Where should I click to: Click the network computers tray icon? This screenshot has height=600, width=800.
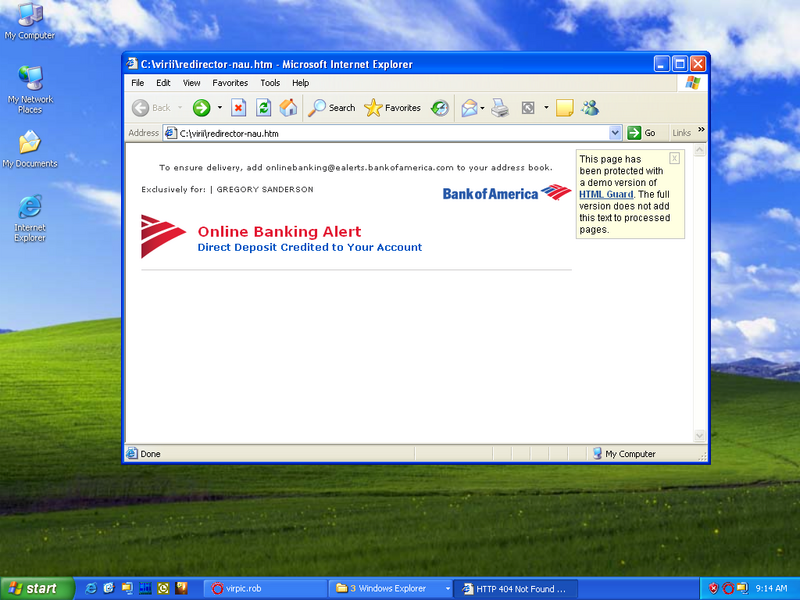click(x=742, y=589)
